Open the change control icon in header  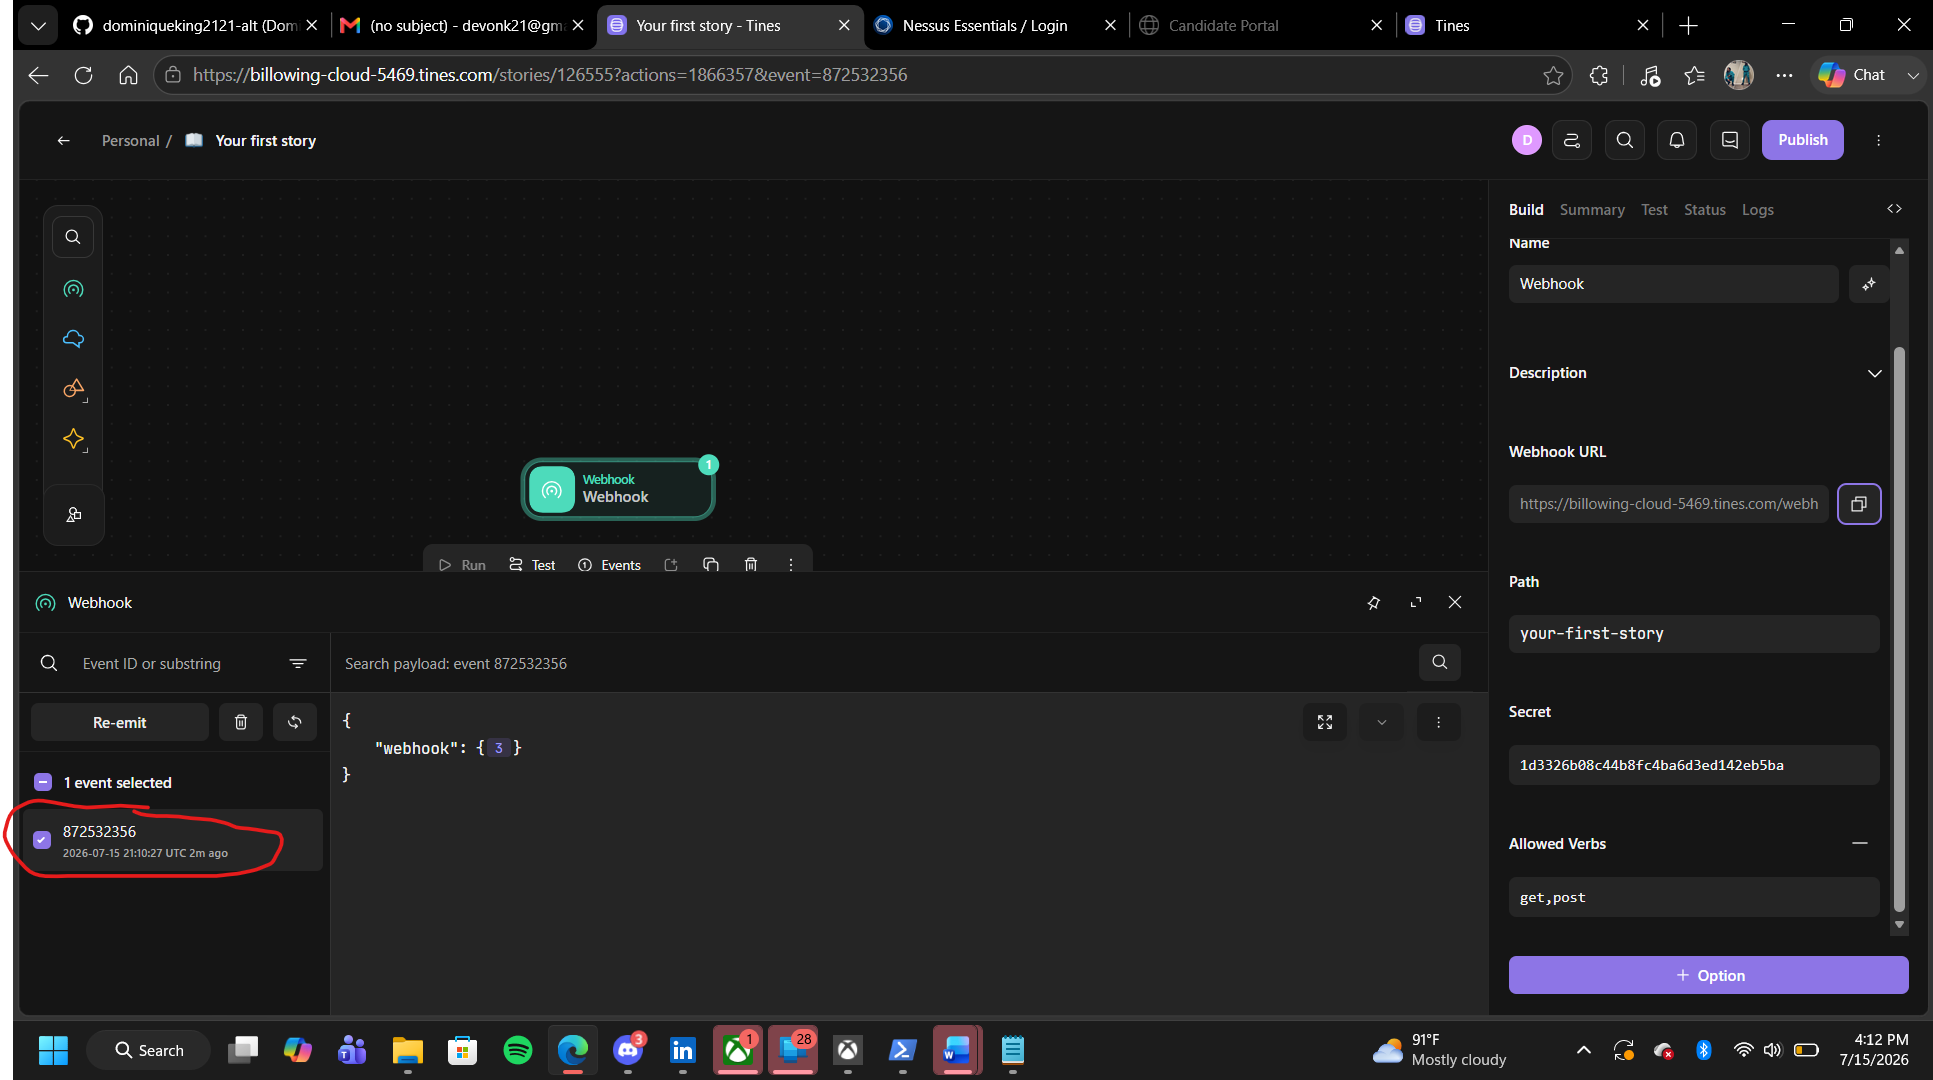pos(1572,140)
